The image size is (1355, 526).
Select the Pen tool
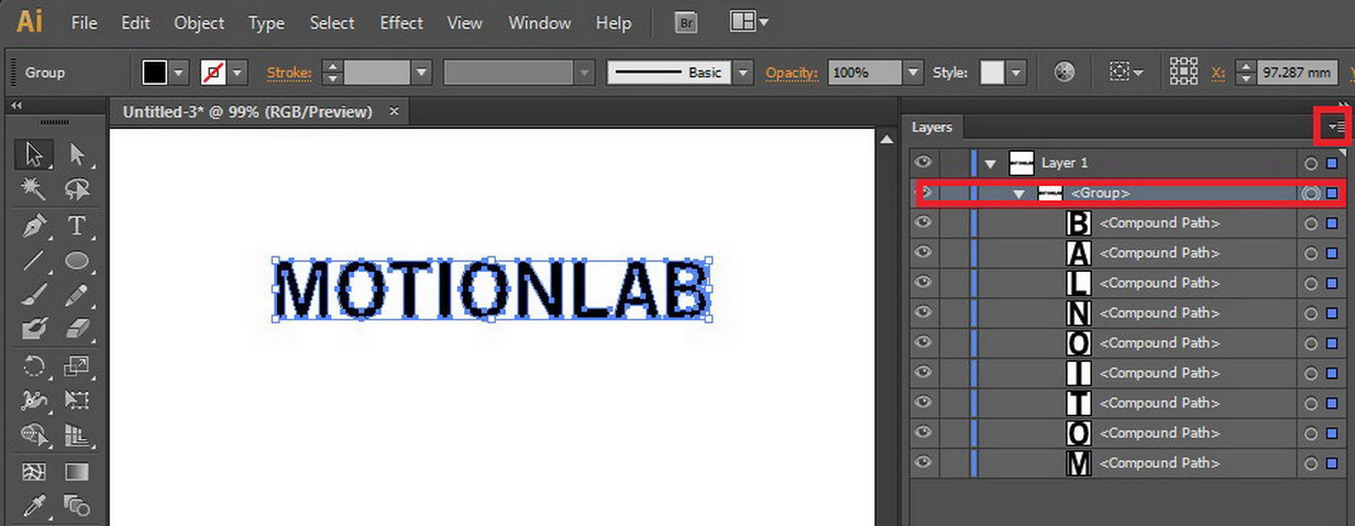tap(34, 226)
